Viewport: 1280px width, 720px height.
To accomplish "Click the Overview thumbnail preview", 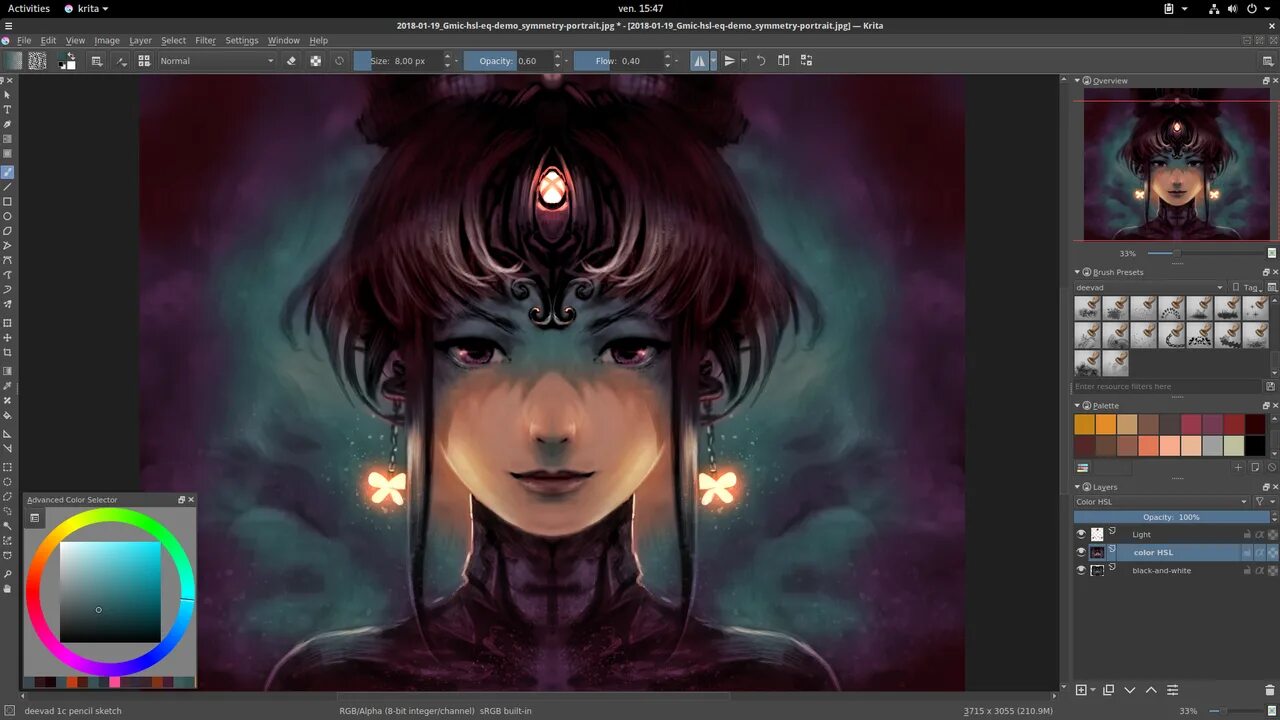I will (1176, 164).
